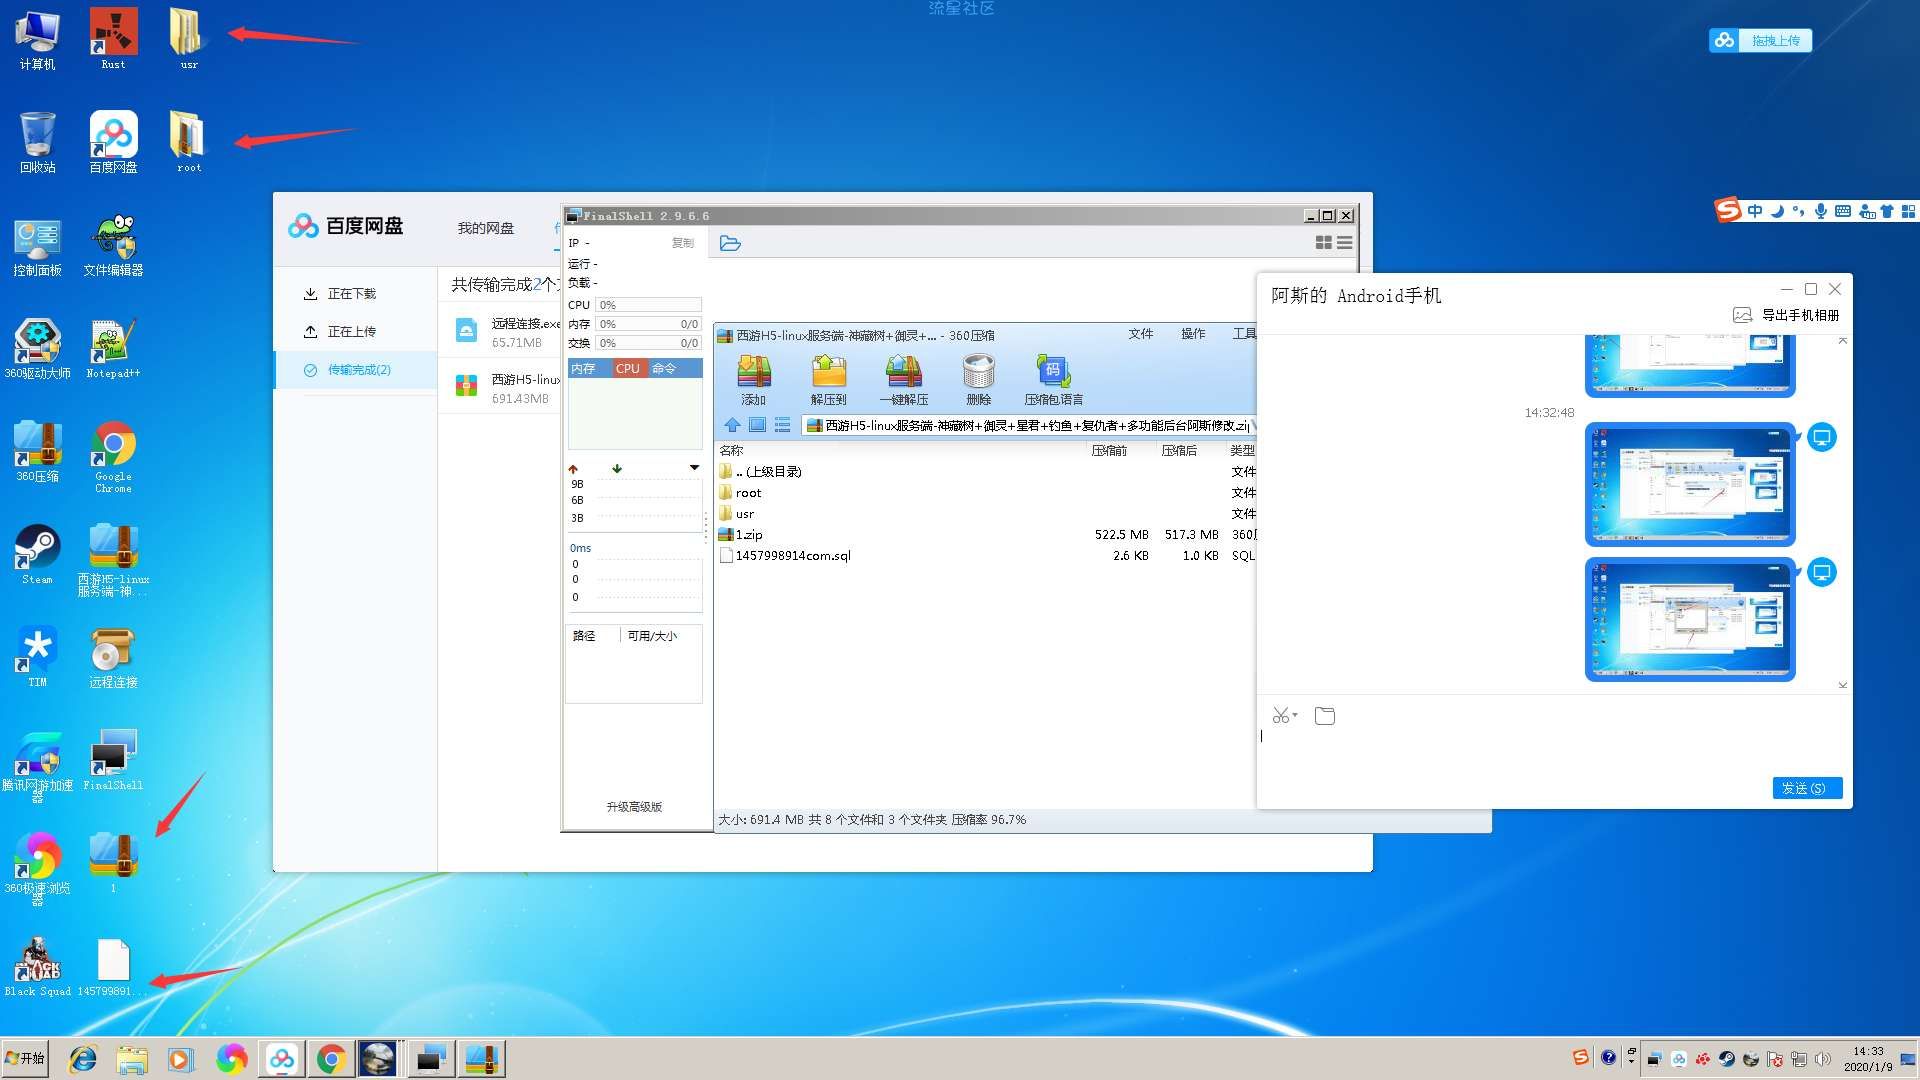1920x1080 pixels.
Task: Select Google Chrome desktop shortcut
Action: coord(113,457)
